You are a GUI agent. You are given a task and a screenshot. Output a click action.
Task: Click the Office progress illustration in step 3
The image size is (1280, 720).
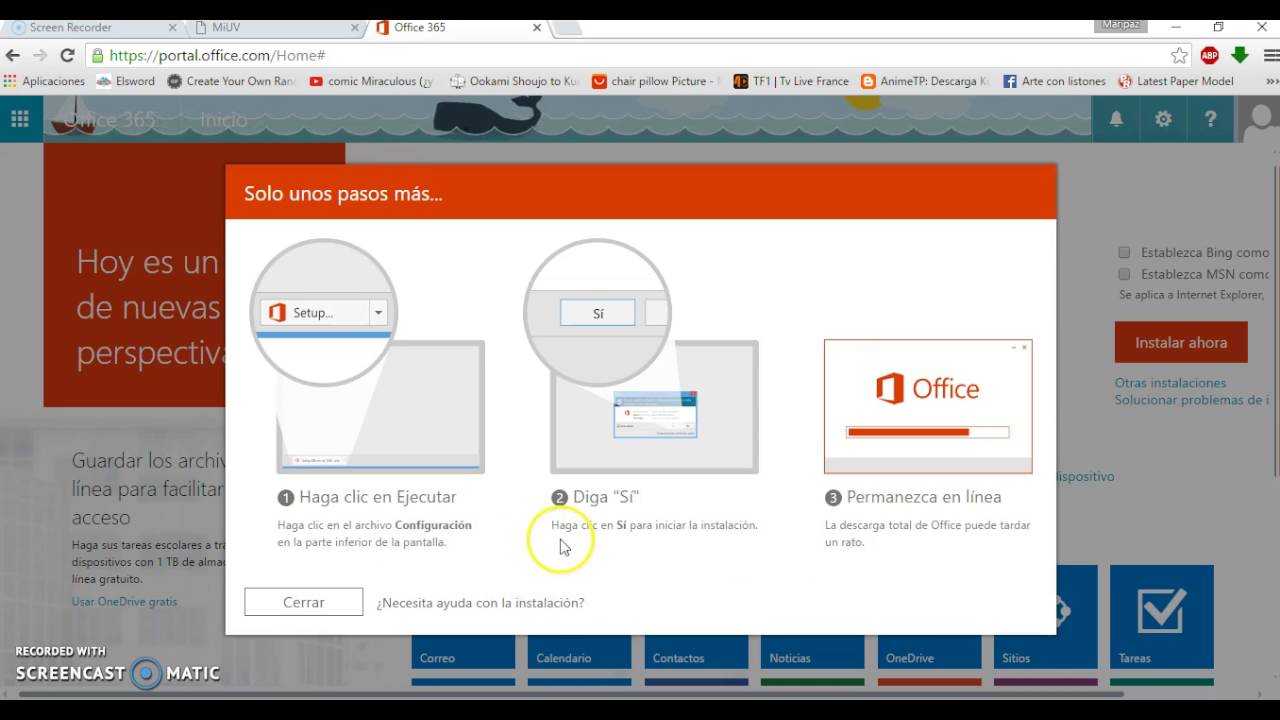pyautogui.click(x=928, y=406)
